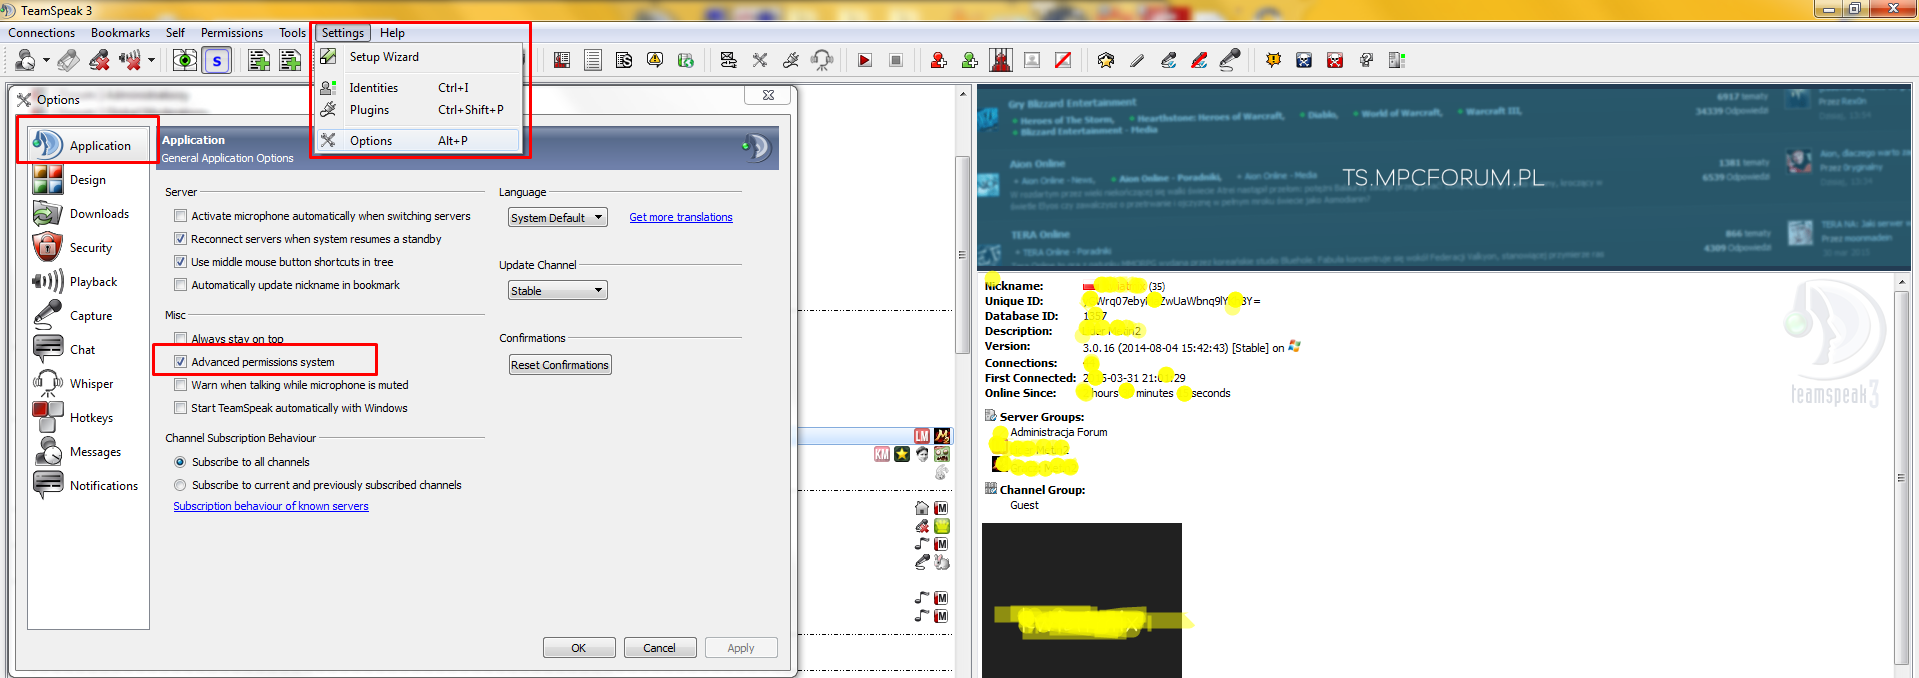Viewport: 1919px width, 678px height.
Task: Click the red-crossed microphone toolbar icon
Action: pyautogui.click(x=1199, y=61)
